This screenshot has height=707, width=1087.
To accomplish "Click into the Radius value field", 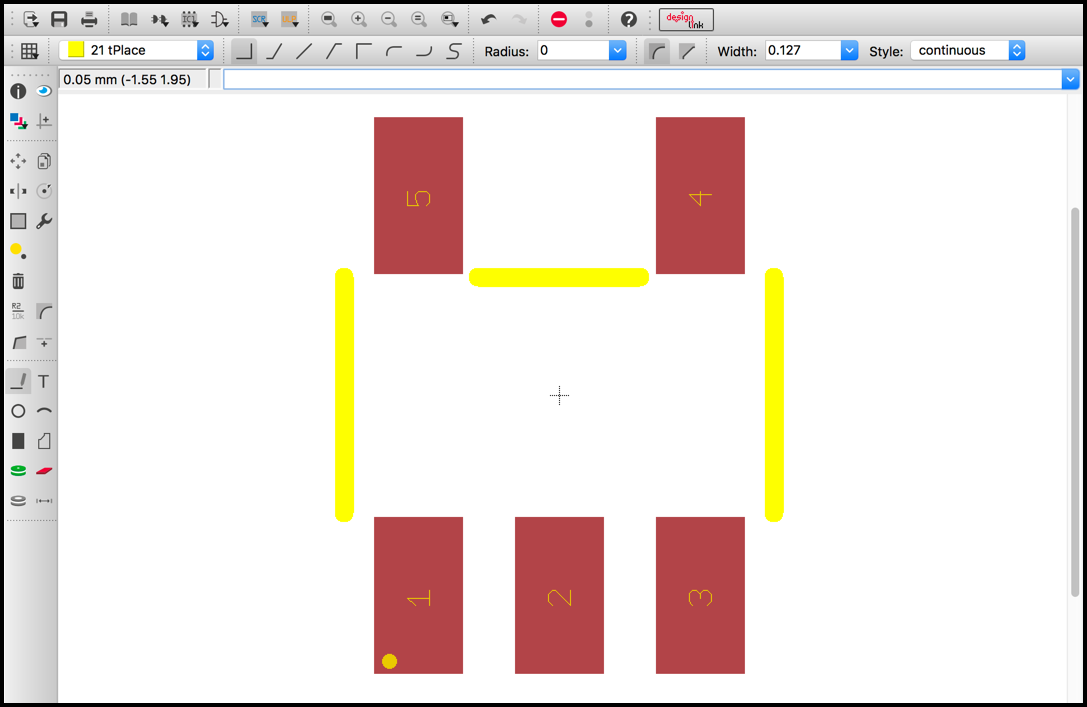I will pyautogui.click(x=573, y=50).
